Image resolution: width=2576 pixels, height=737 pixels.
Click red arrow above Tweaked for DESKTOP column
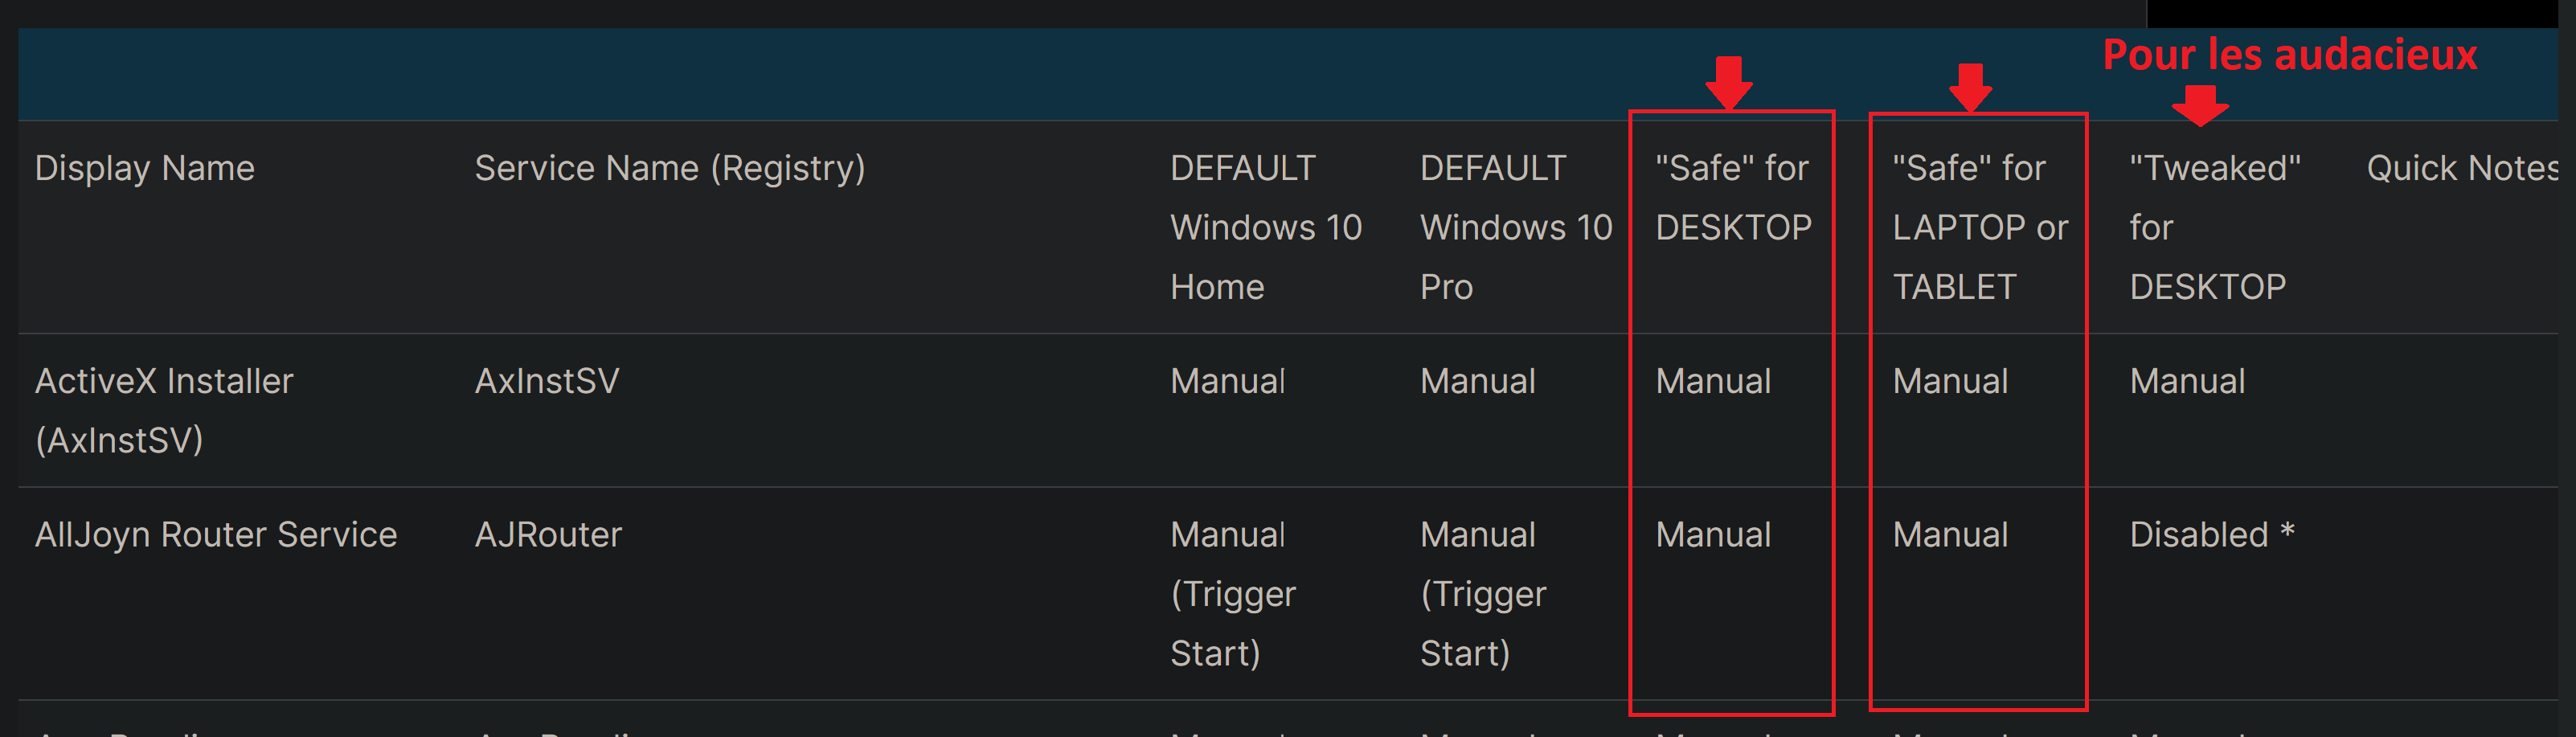[2200, 105]
